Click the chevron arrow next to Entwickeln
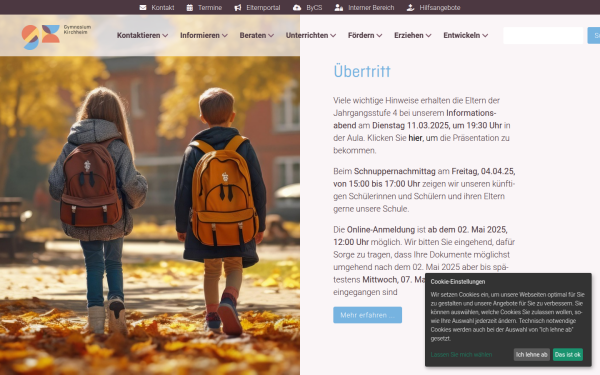600x375 pixels. tap(485, 36)
